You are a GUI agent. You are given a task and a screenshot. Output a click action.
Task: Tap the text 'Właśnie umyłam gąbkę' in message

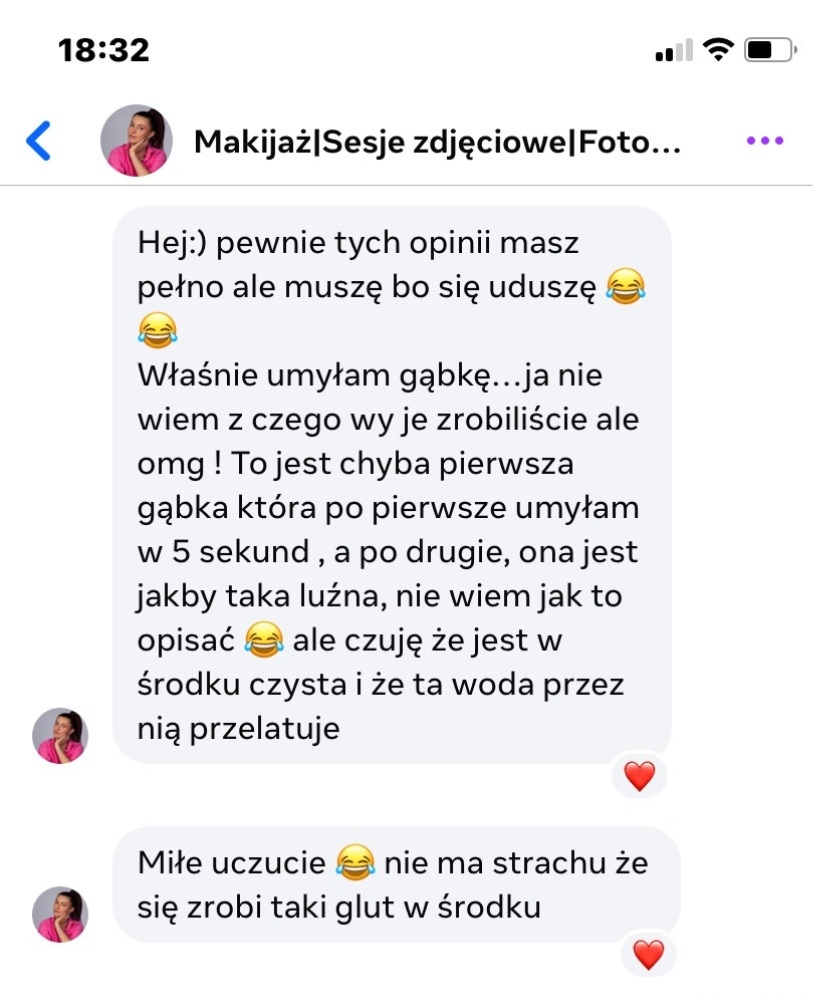click(x=314, y=376)
